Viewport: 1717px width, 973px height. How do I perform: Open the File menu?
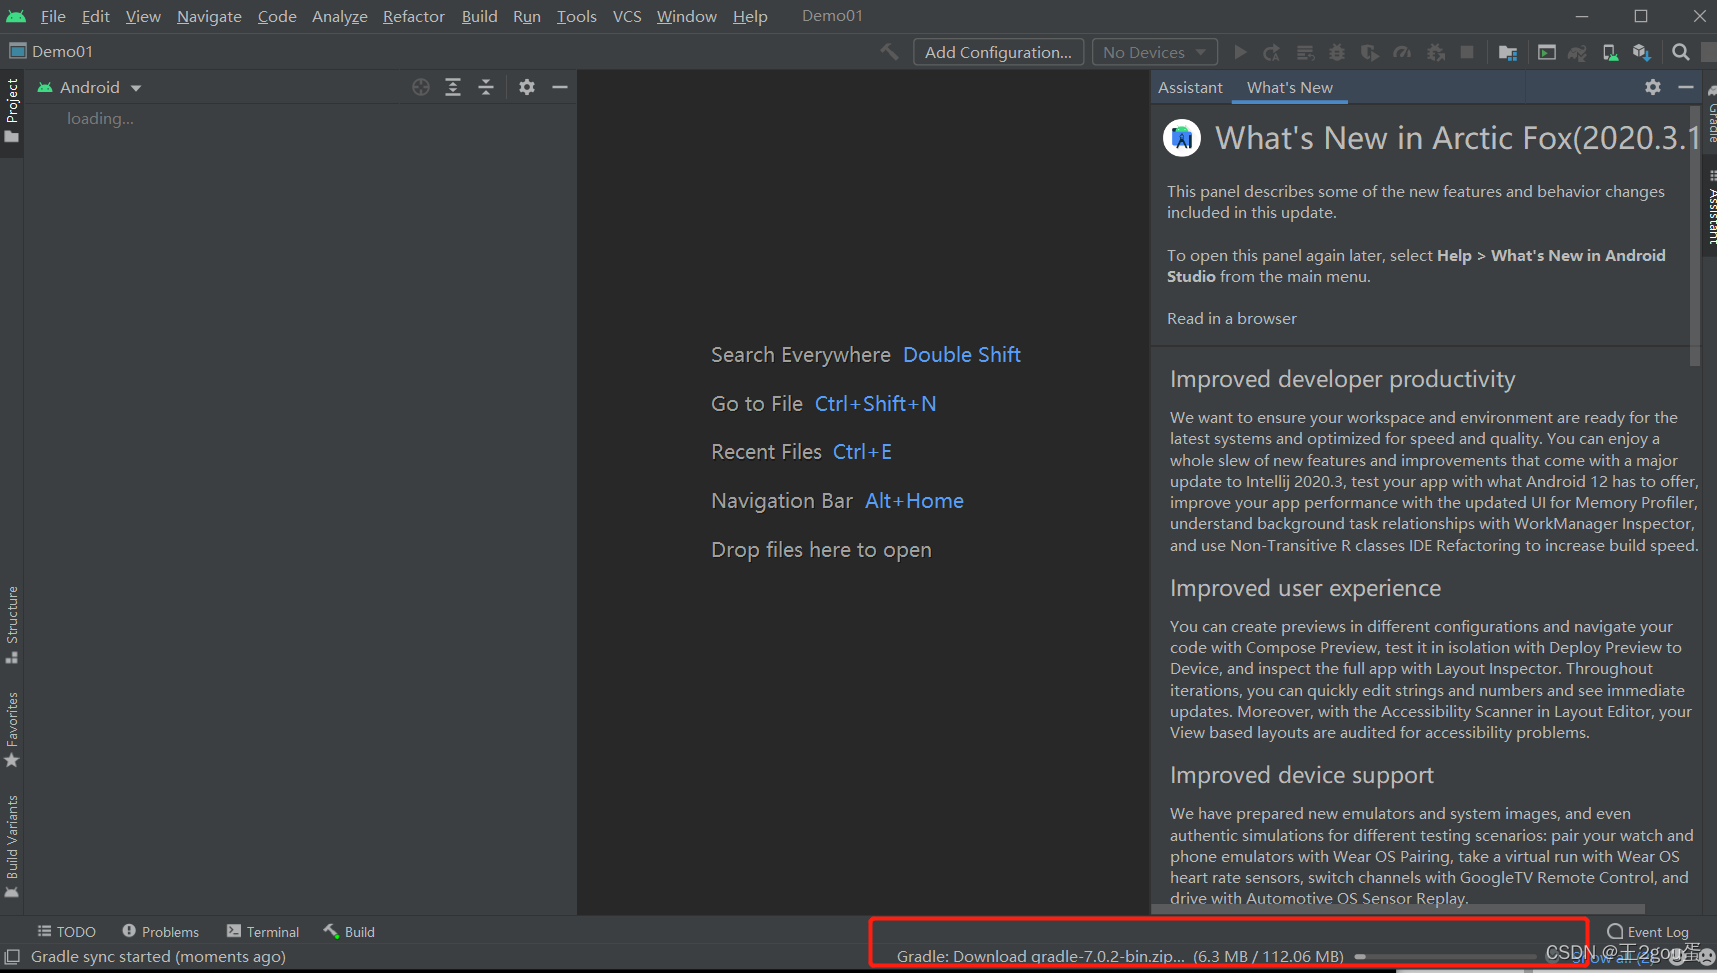point(53,16)
